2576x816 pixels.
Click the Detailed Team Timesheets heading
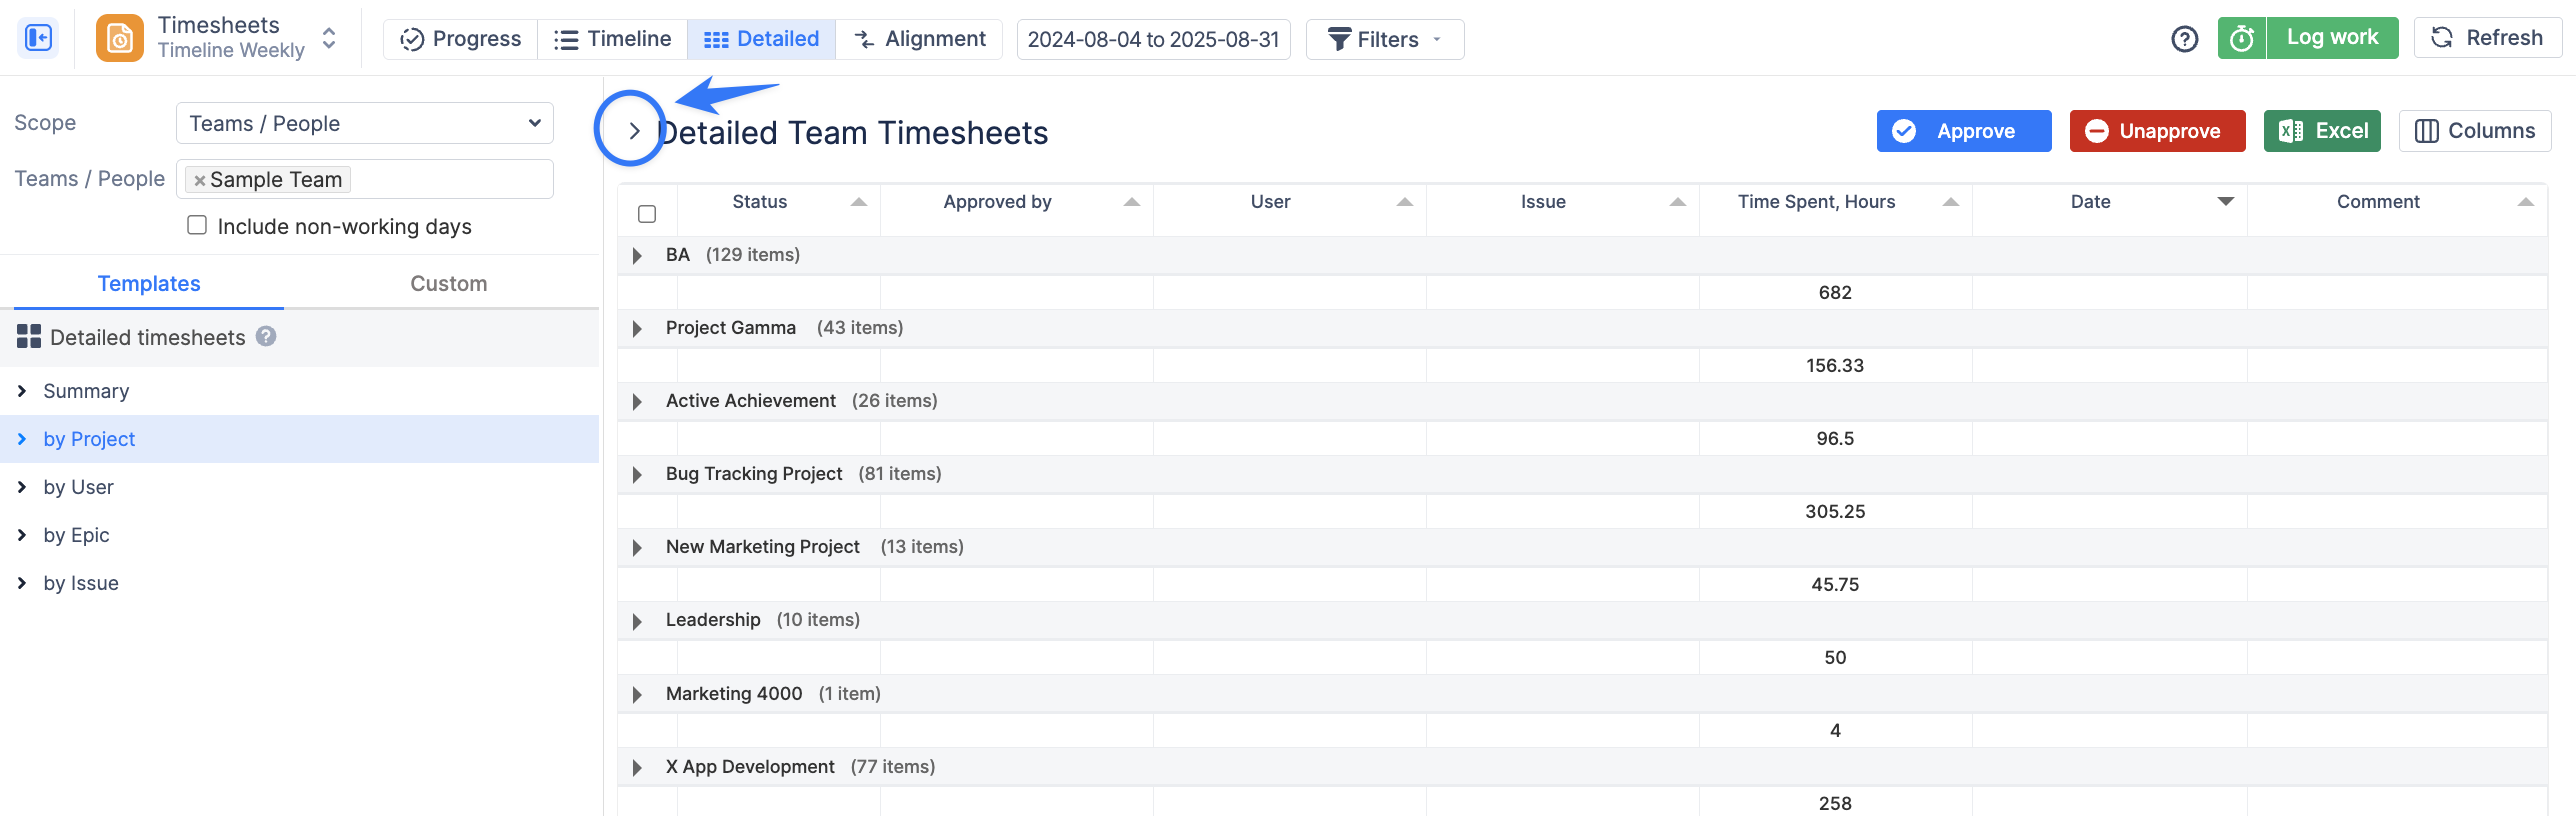tap(854, 132)
